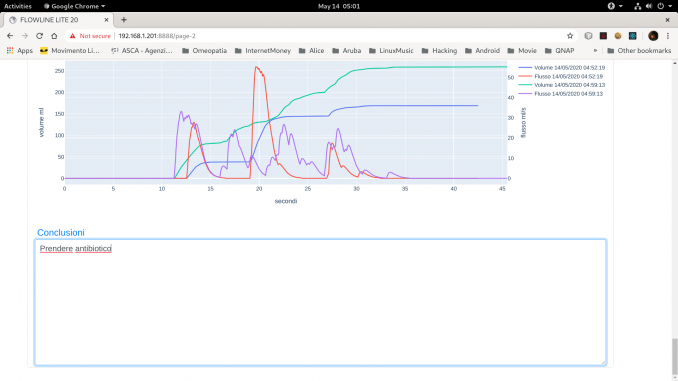Click inside the Conclusioni text area
This screenshot has height=381, width=678.
[320, 302]
